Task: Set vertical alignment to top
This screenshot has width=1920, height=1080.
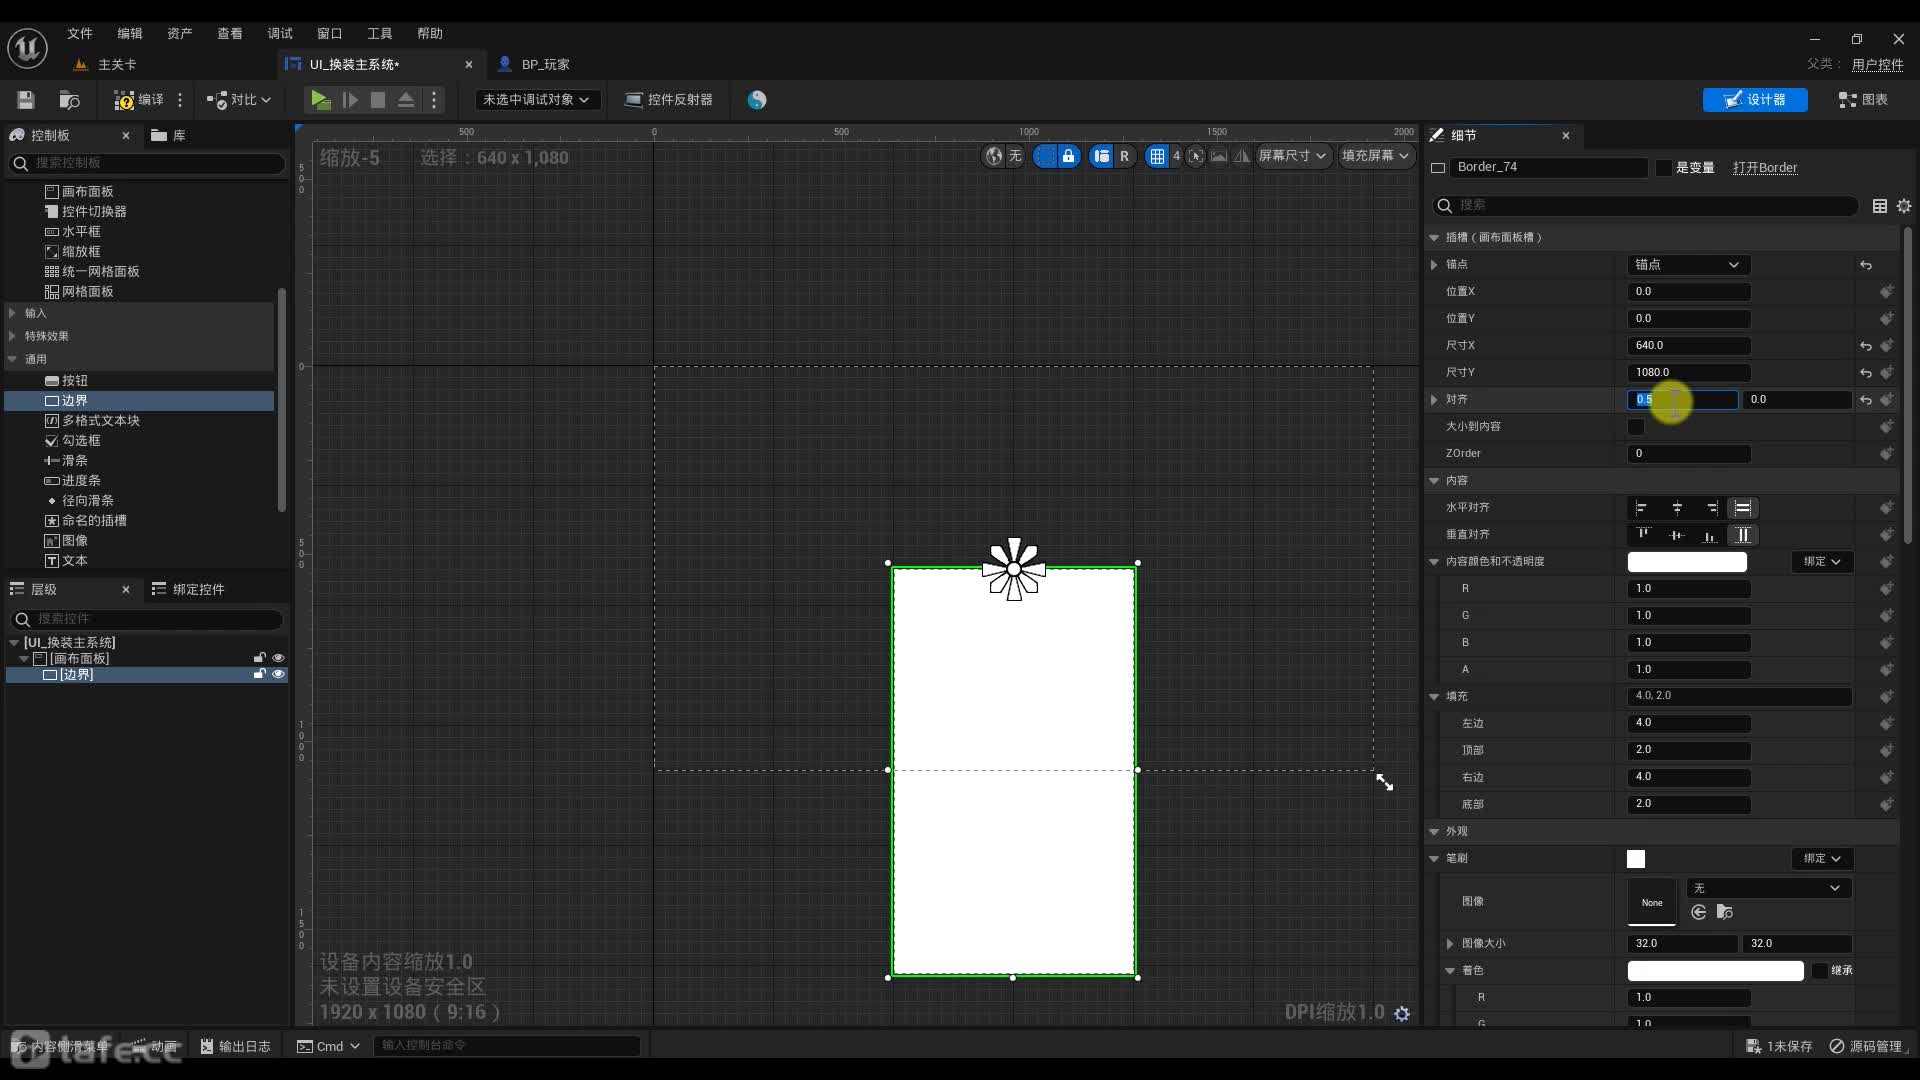Action: pos(1643,535)
